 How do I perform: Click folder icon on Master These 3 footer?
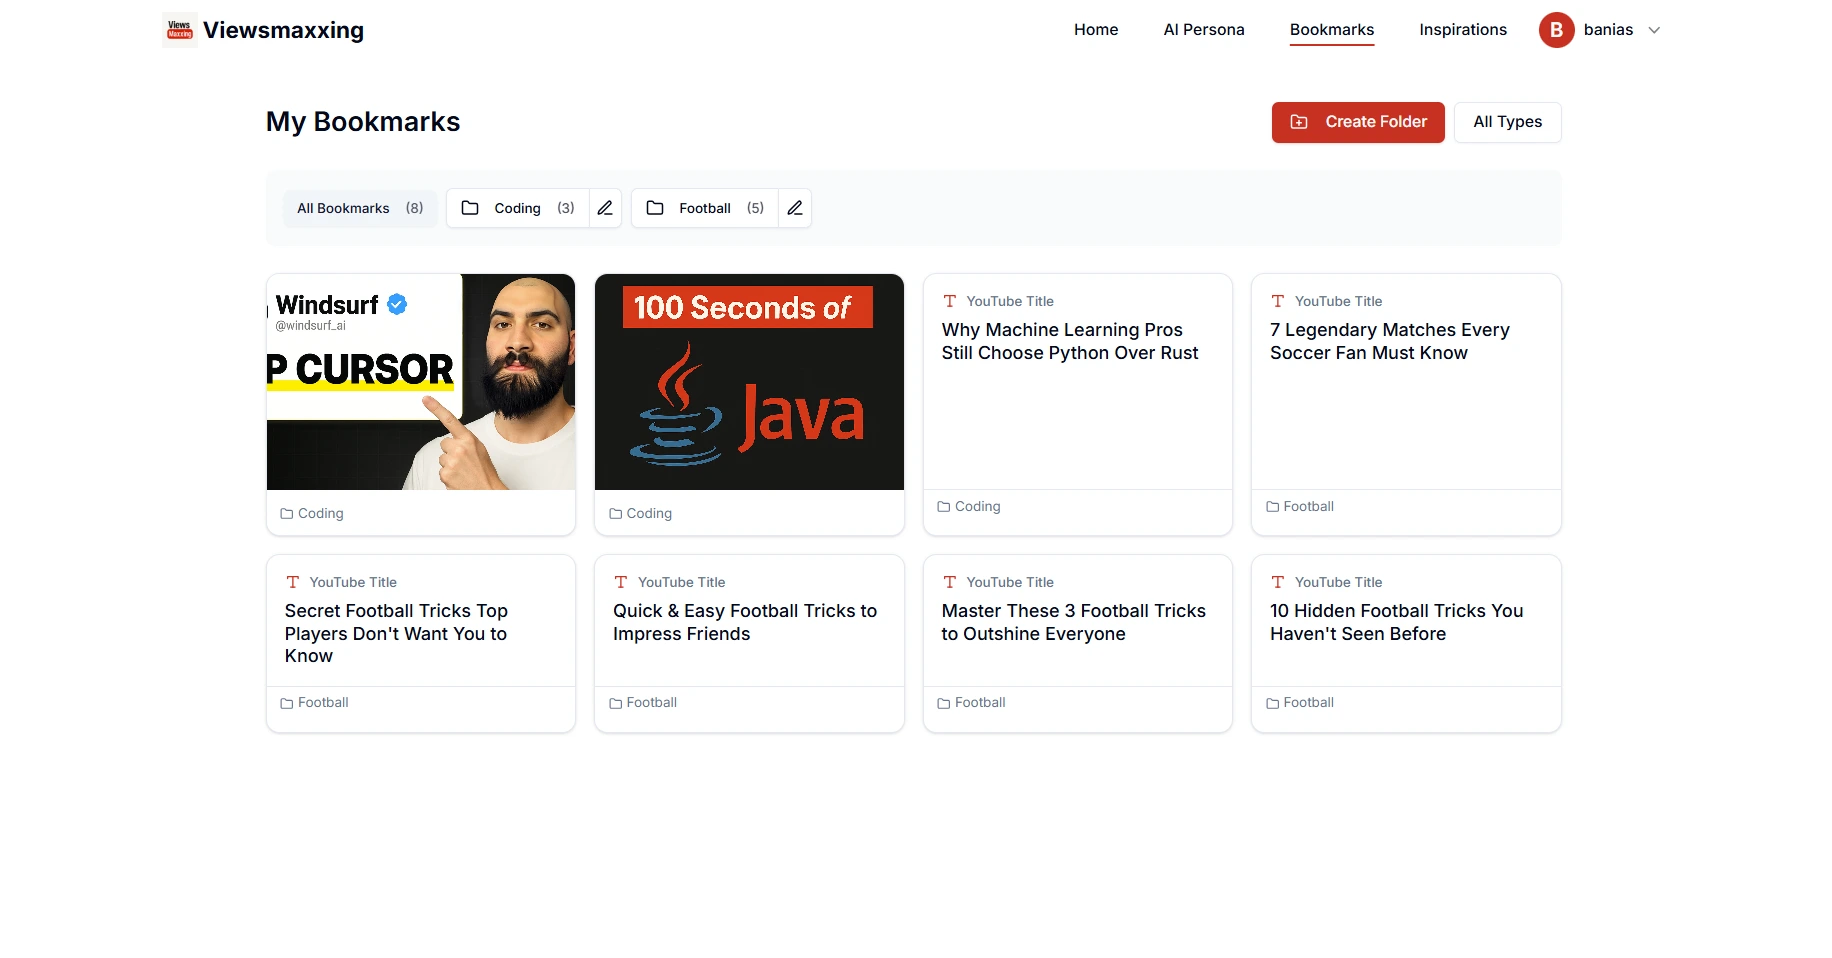944,703
